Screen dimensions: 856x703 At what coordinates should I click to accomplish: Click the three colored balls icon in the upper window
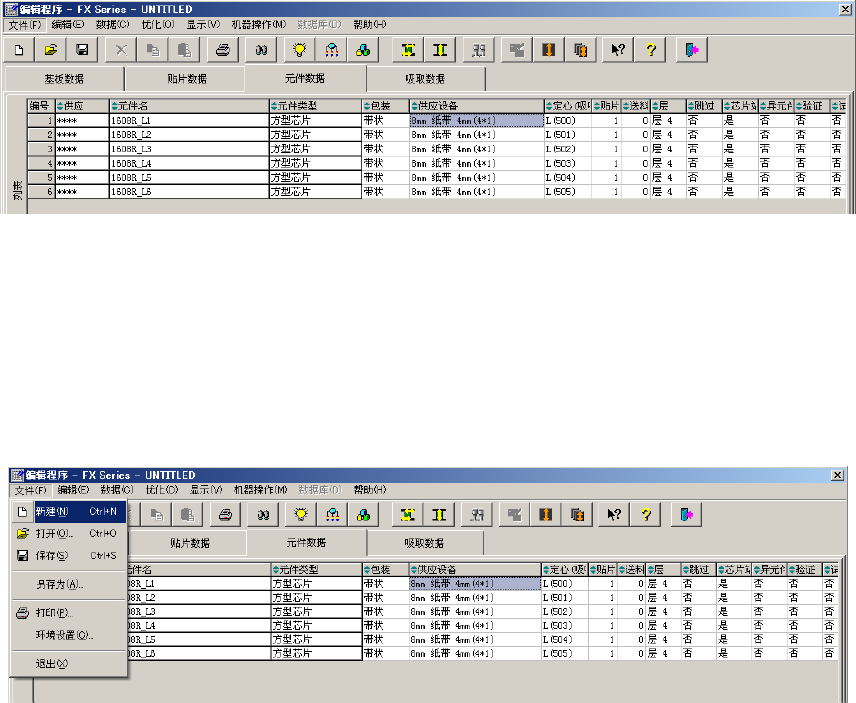[363, 50]
